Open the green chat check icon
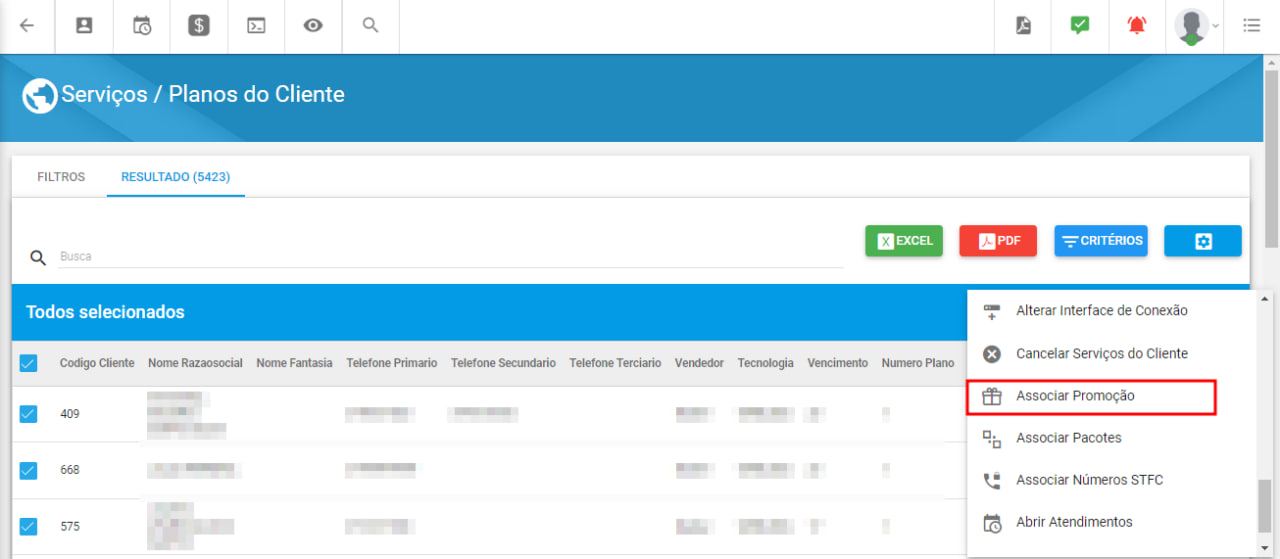Image resolution: width=1280 pixels, height=559 pixels. pyautogui.click(x=1080, y=26)
